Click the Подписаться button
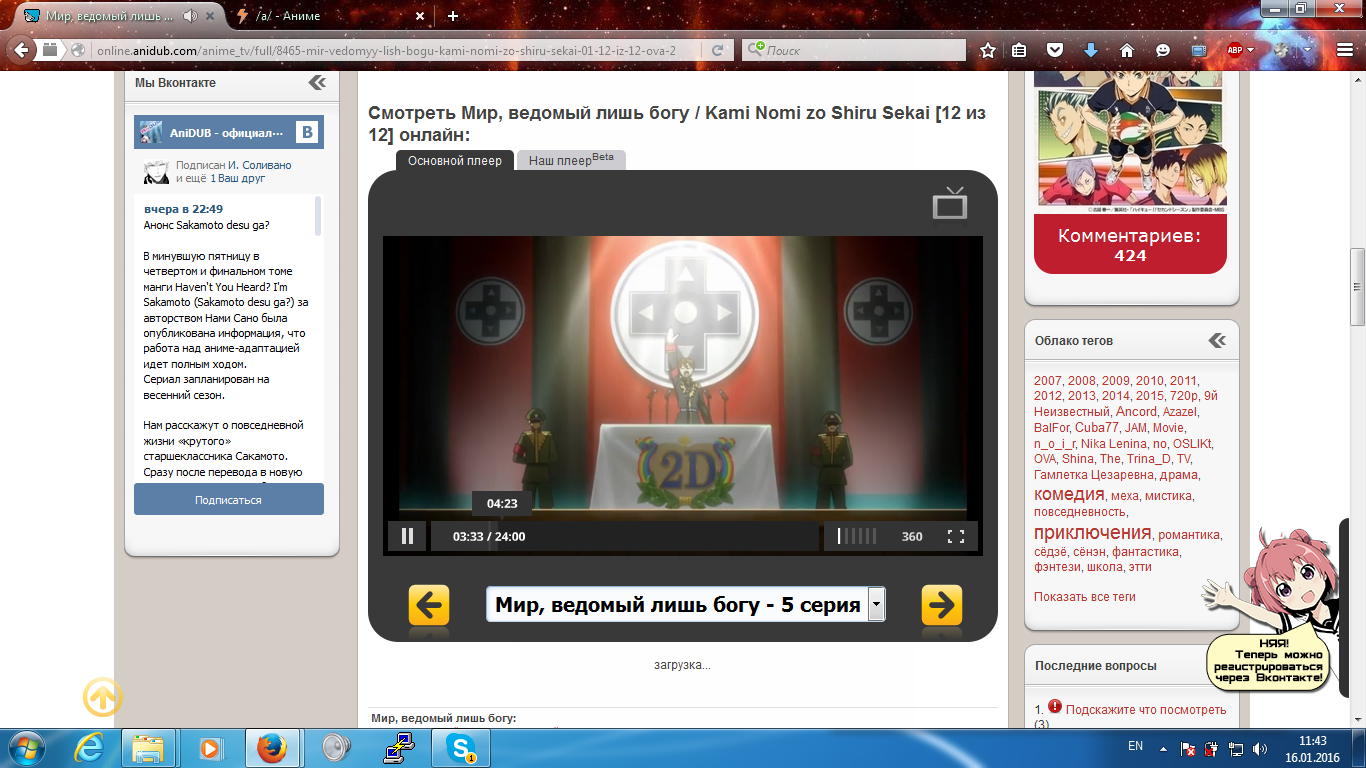The height and width of the screenshot is (768, 1366). tap(229, 499)
